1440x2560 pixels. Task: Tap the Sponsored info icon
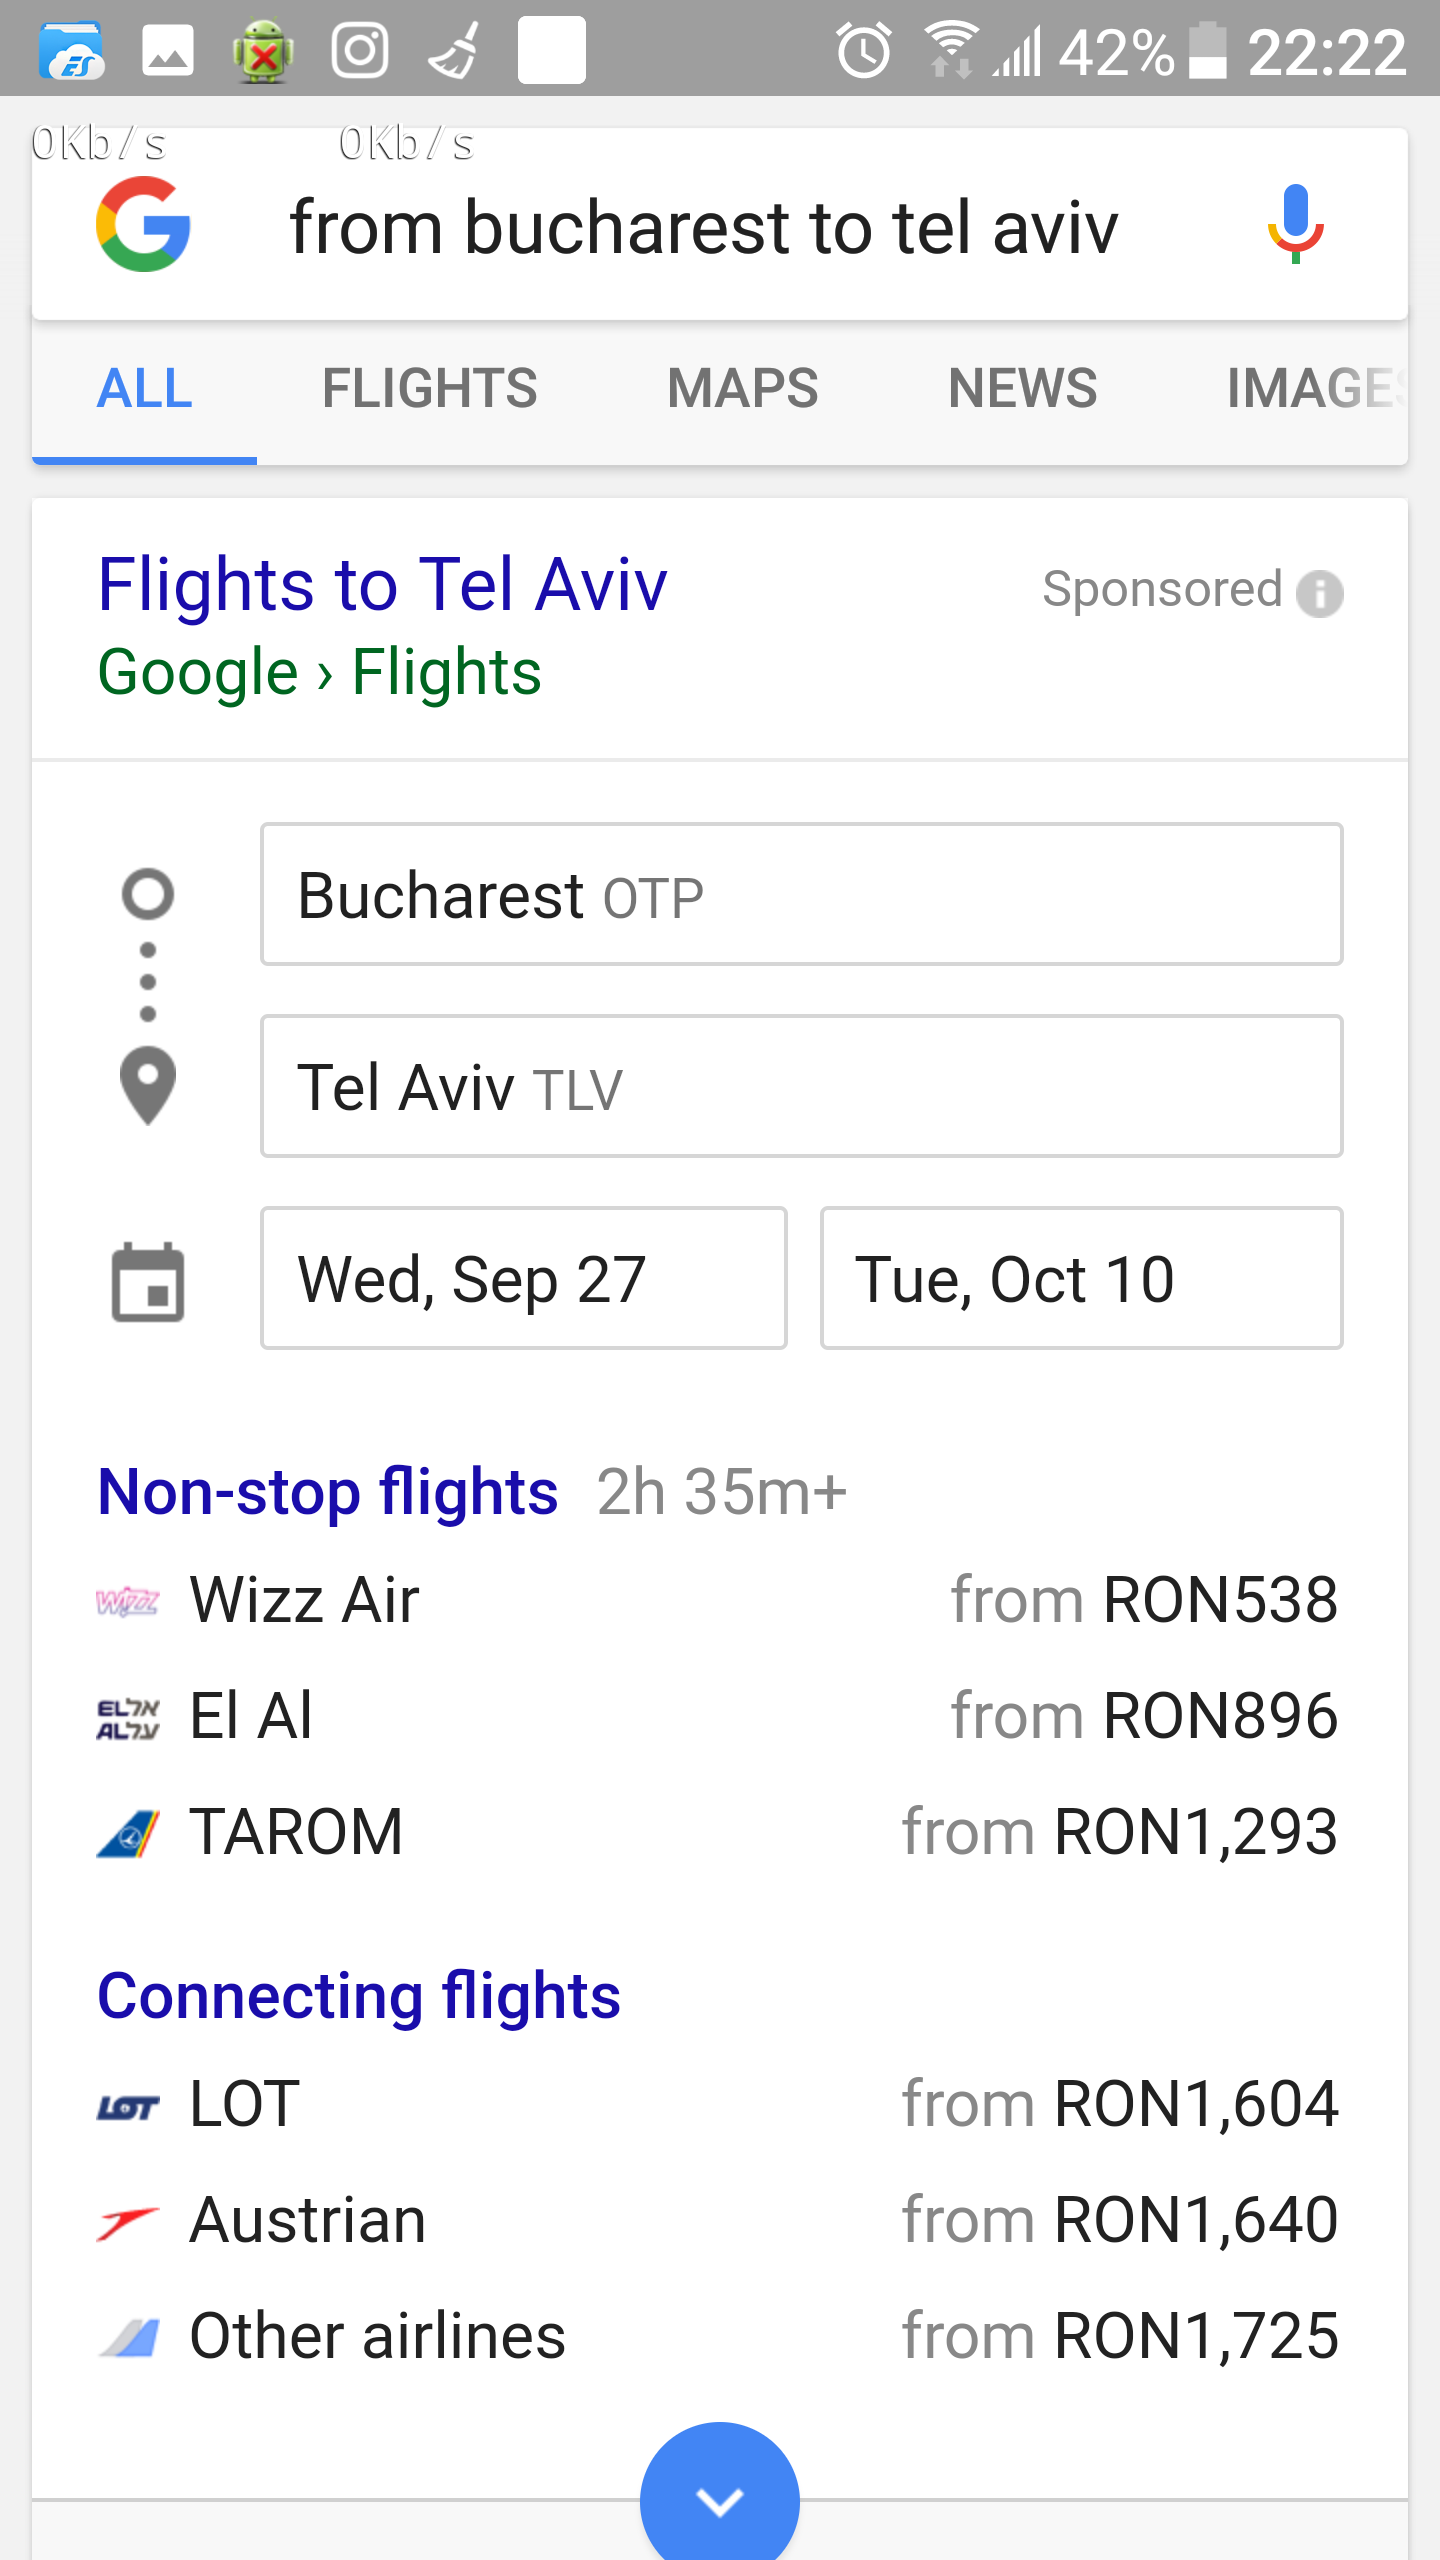click(x=1319, y=593)
